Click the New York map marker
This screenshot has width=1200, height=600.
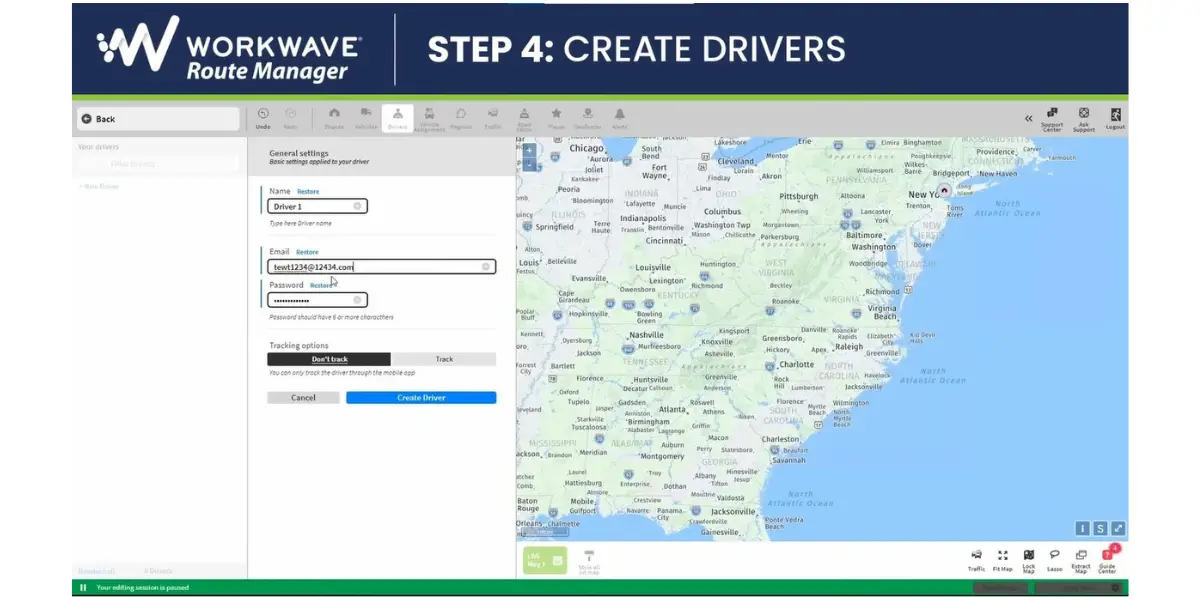(x=943, y=189)
